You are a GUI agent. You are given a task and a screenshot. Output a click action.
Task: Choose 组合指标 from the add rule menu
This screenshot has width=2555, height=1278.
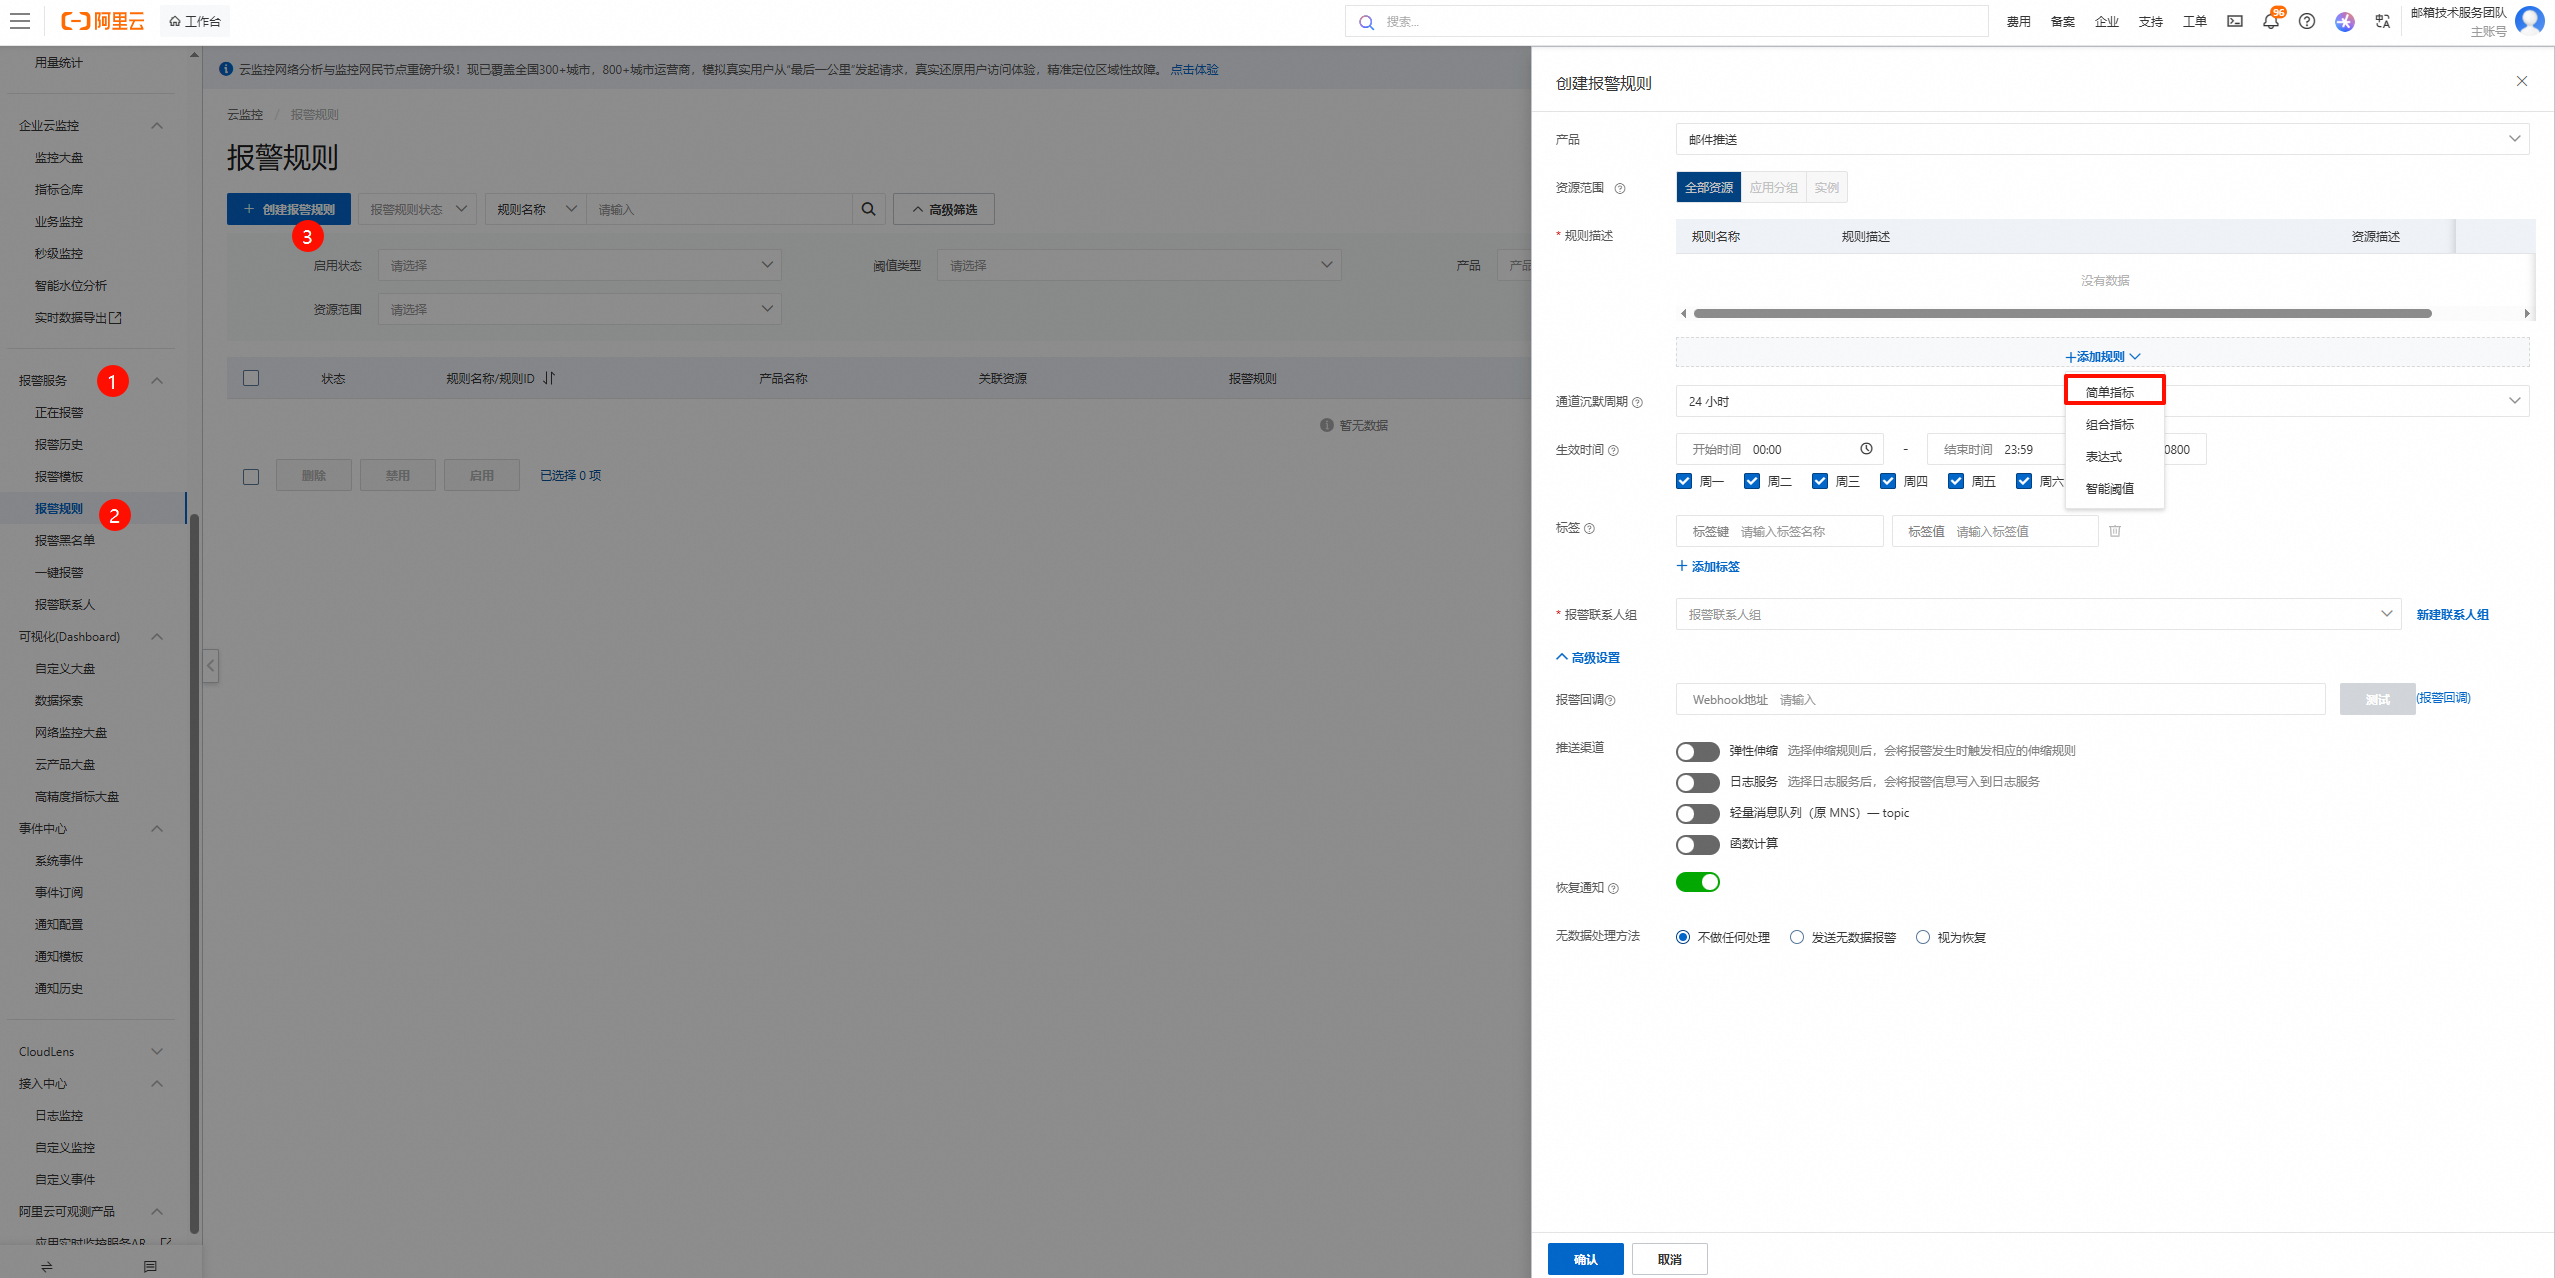2110,424
